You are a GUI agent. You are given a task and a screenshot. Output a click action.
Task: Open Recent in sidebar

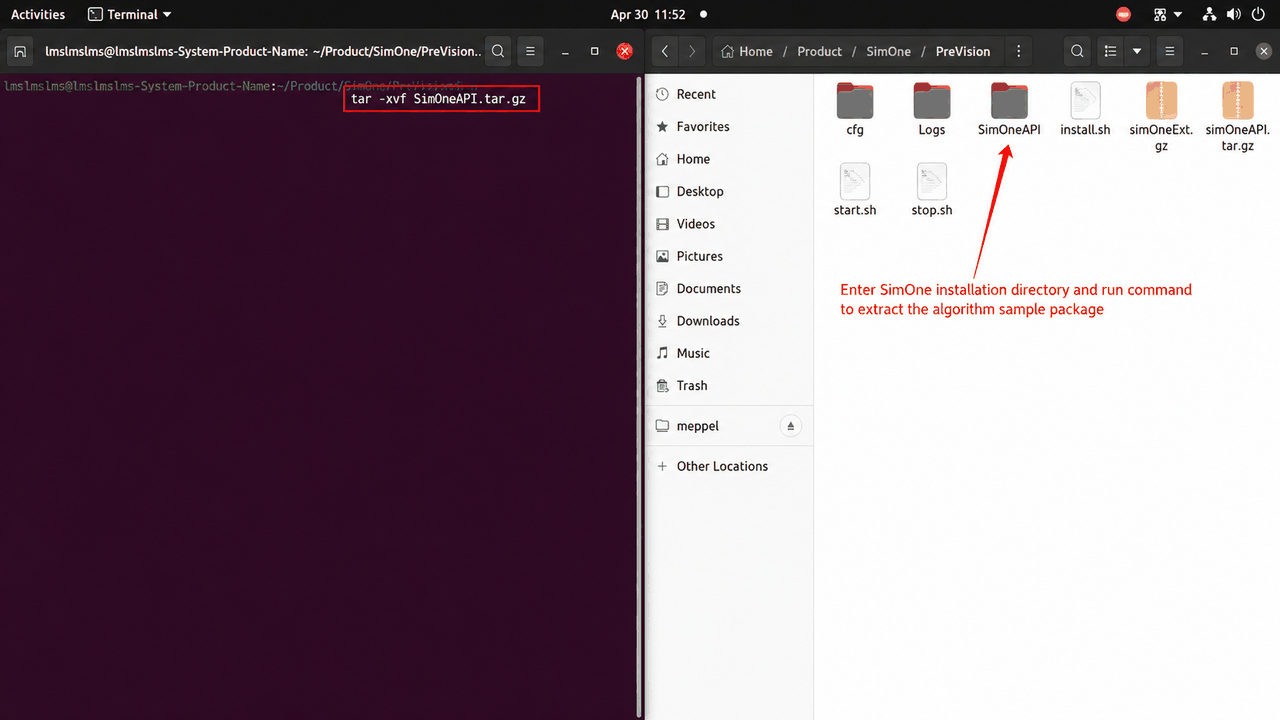[729, 94]
